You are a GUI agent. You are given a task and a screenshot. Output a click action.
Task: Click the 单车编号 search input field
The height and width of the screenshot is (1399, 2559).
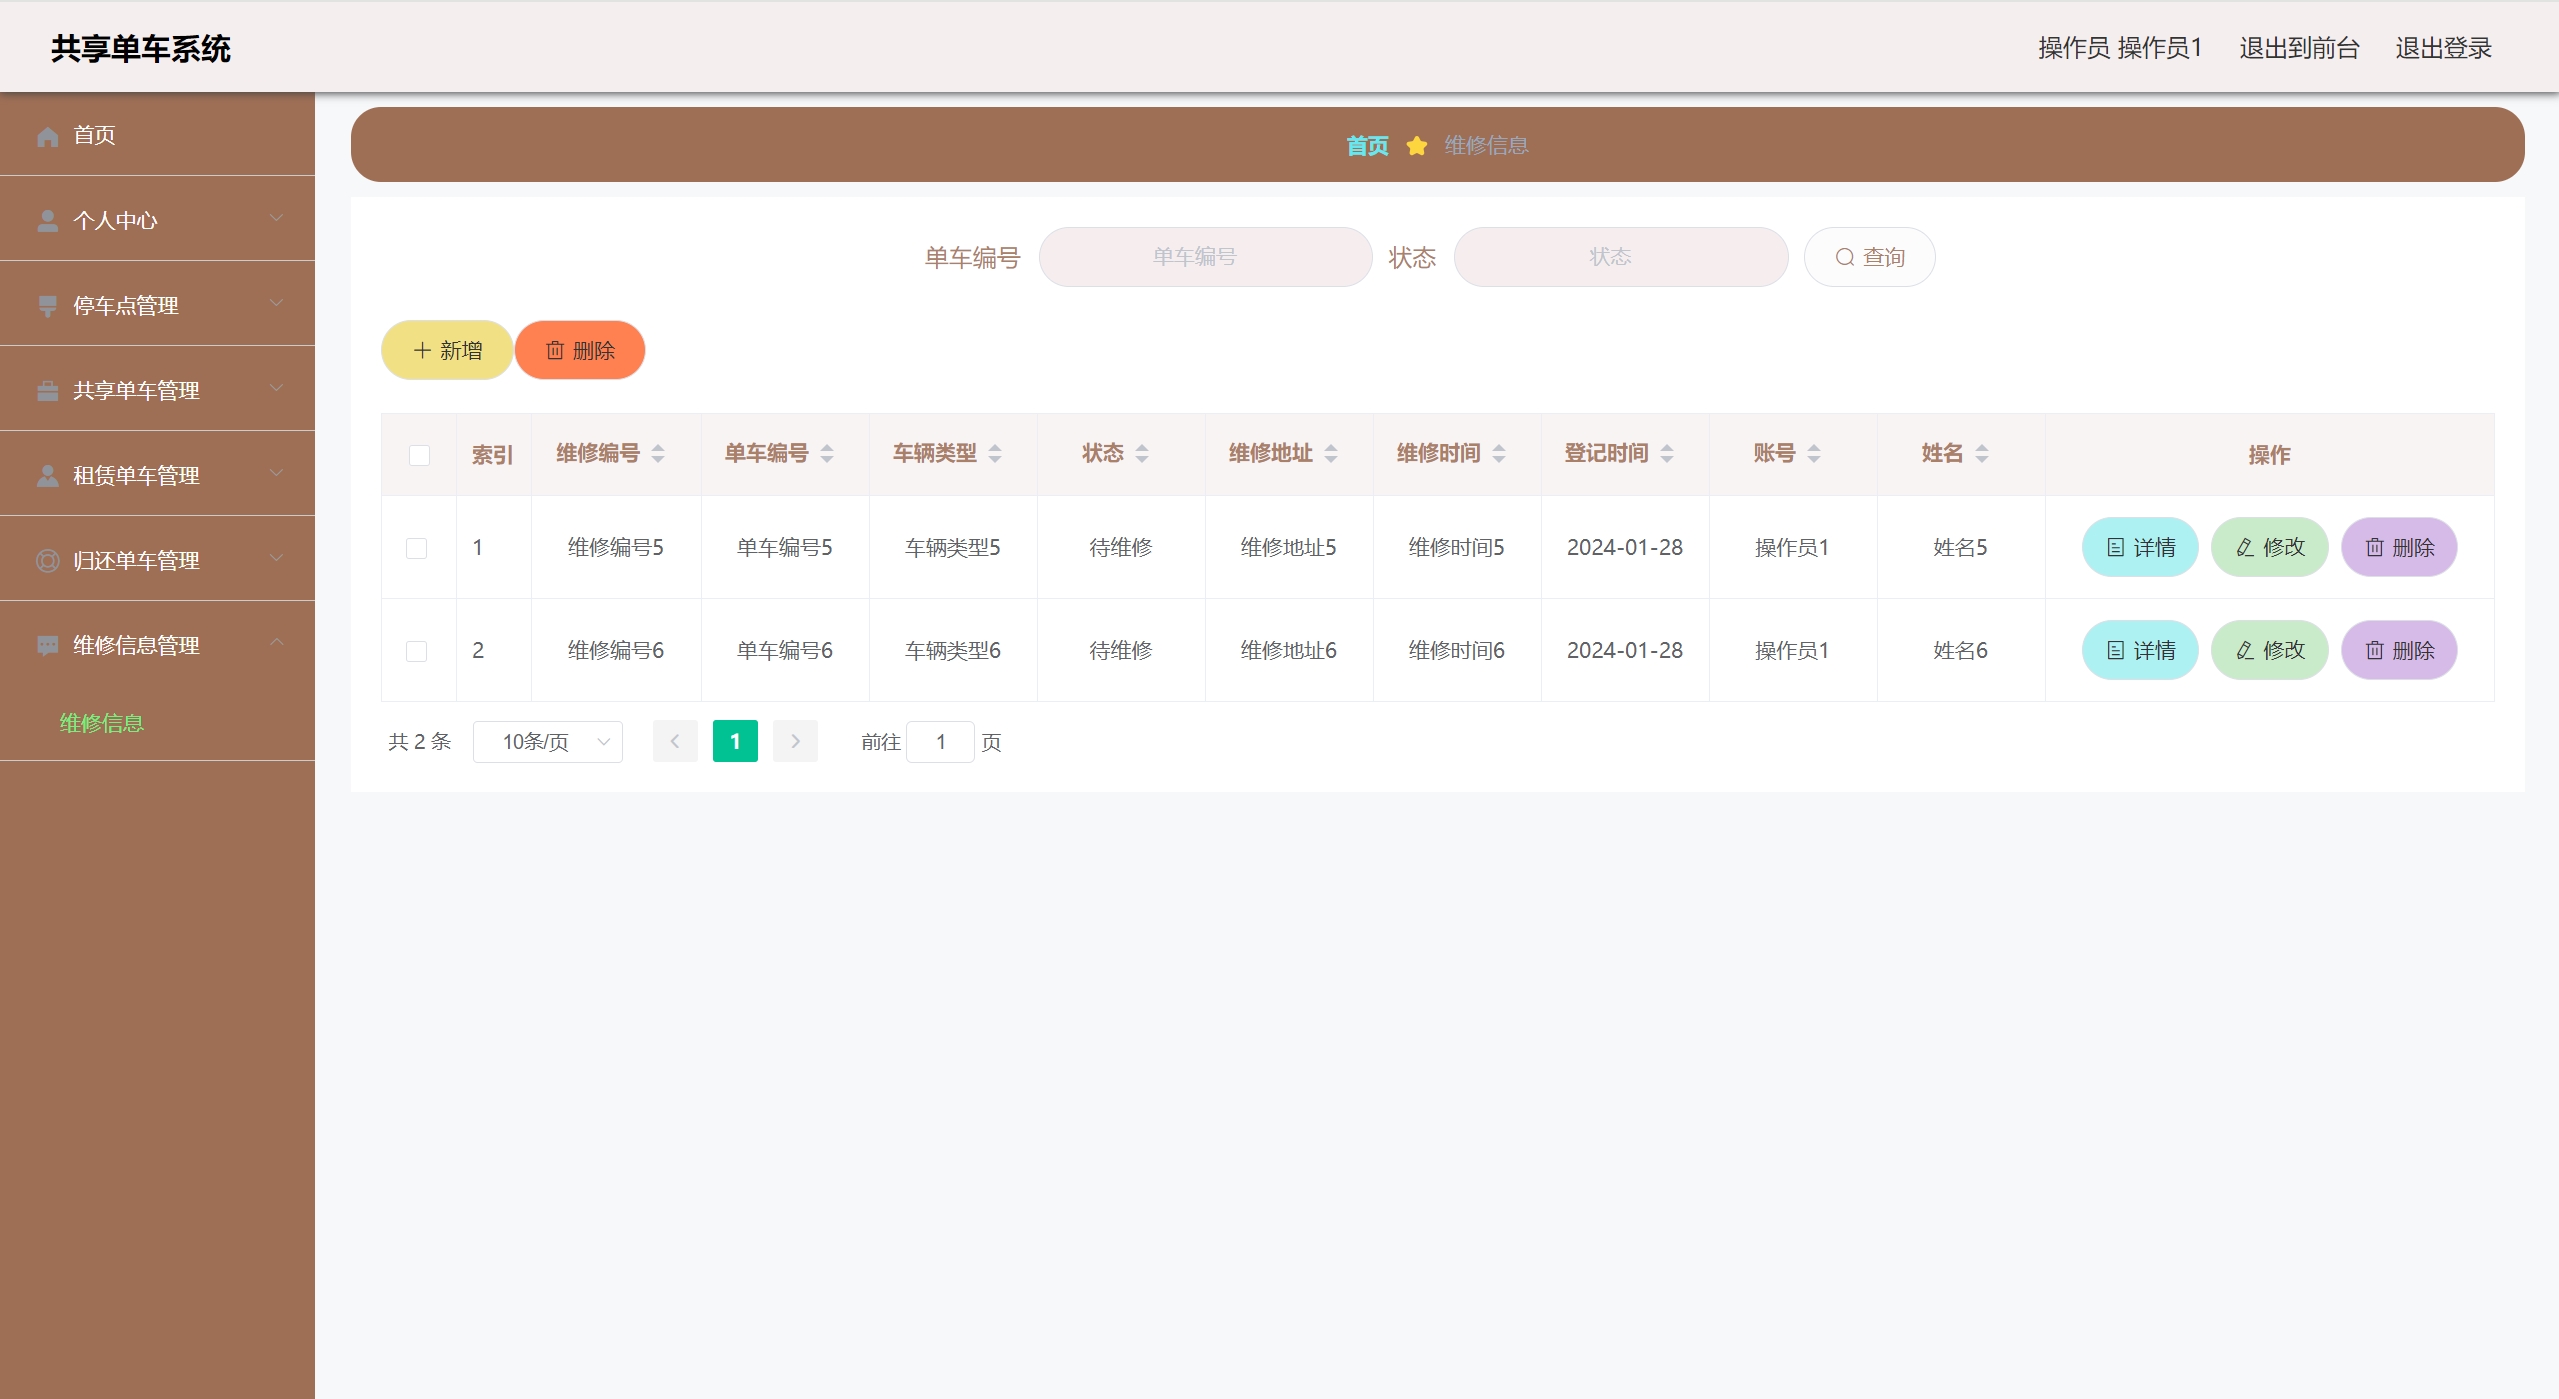pos(1205,258)
